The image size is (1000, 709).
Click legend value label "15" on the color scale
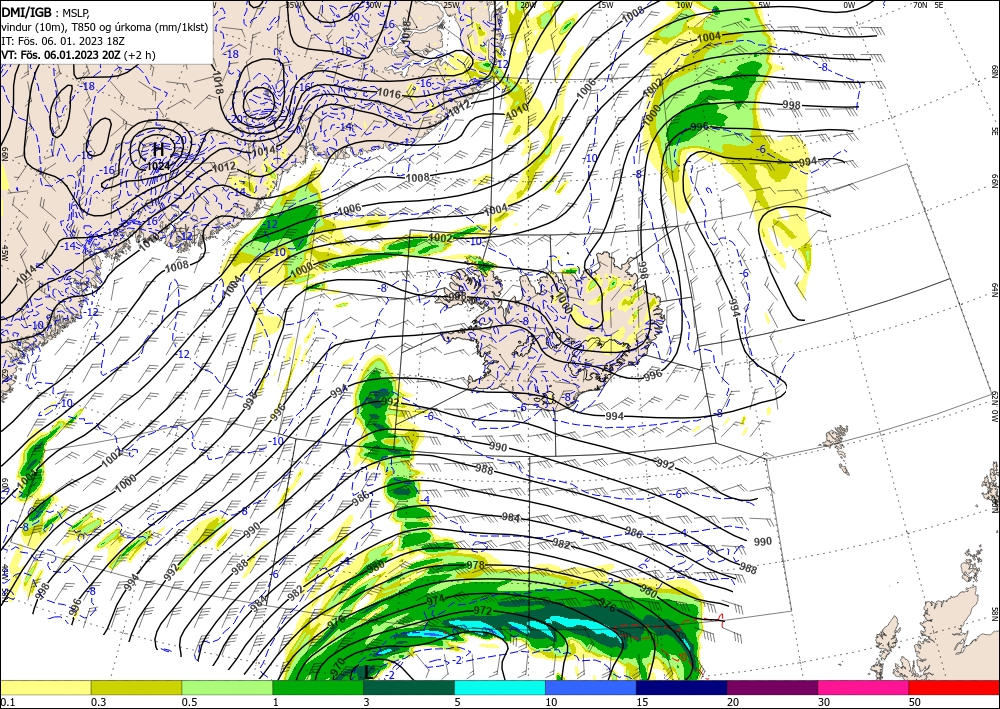coord(642,702)
